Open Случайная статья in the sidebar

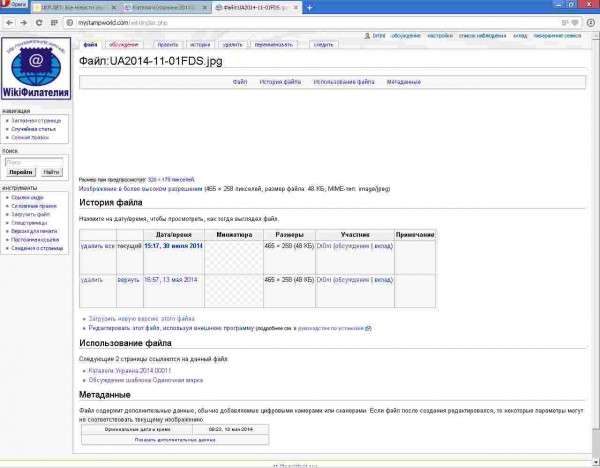(x=33, y=129)
